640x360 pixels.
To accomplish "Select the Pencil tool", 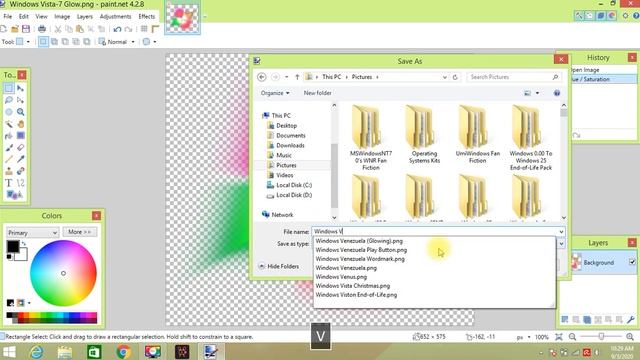I will tap(9, 159).
